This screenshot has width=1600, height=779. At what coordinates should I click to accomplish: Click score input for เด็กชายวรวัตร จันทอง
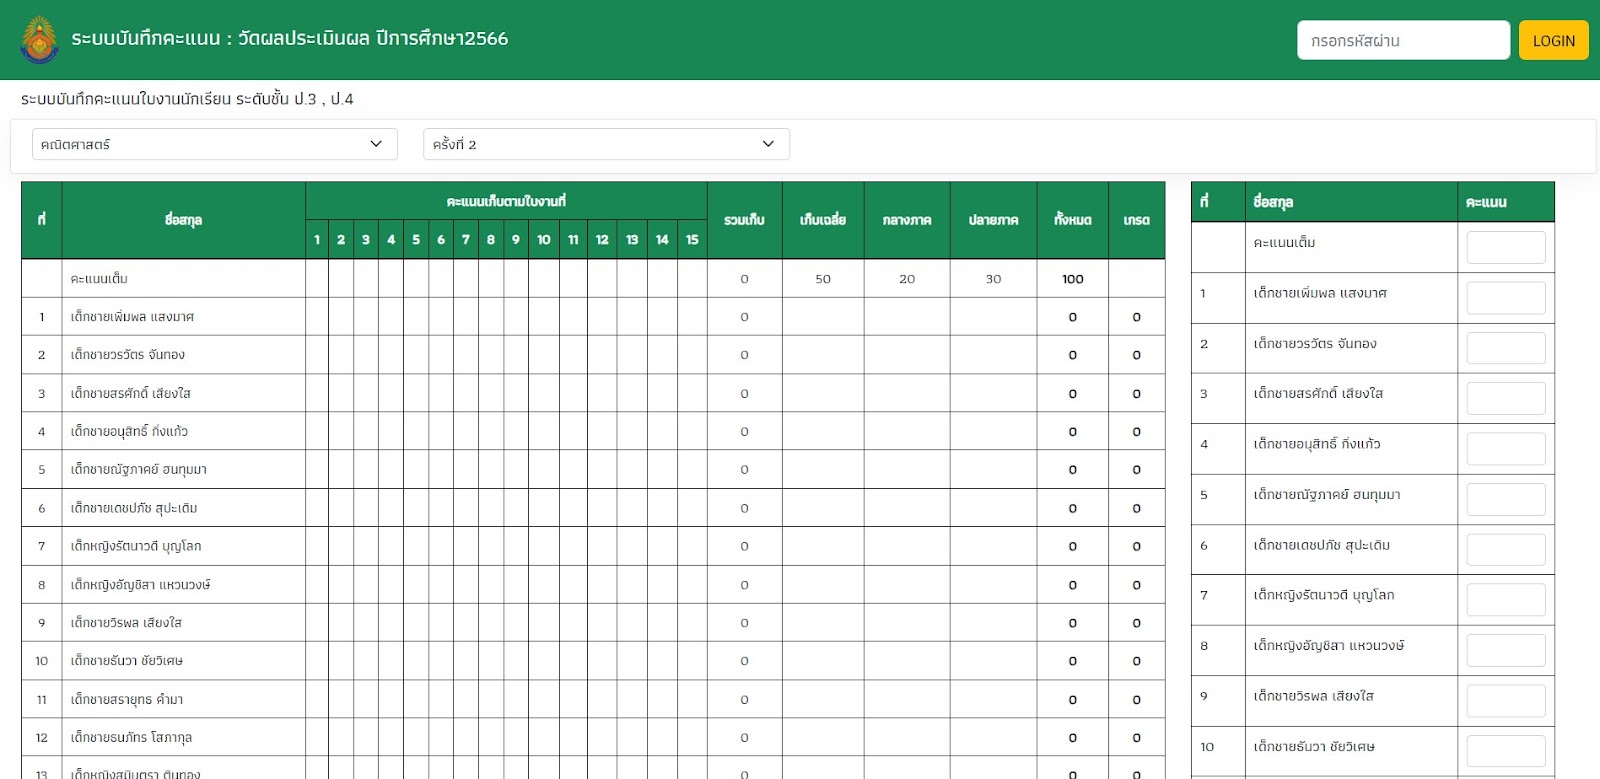(1505, 348)
